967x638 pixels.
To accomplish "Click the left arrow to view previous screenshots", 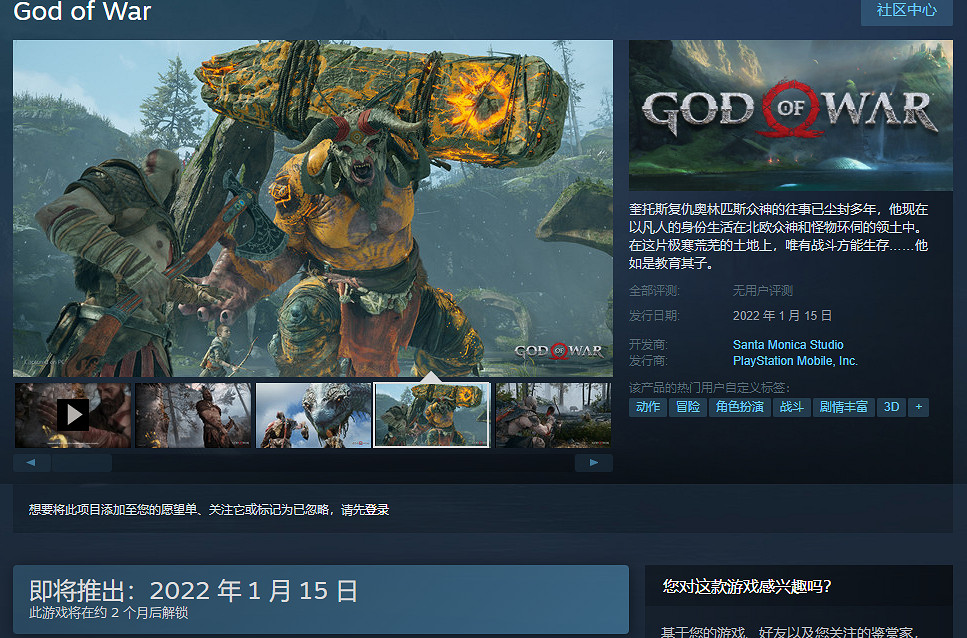I will tap(31, 462).
